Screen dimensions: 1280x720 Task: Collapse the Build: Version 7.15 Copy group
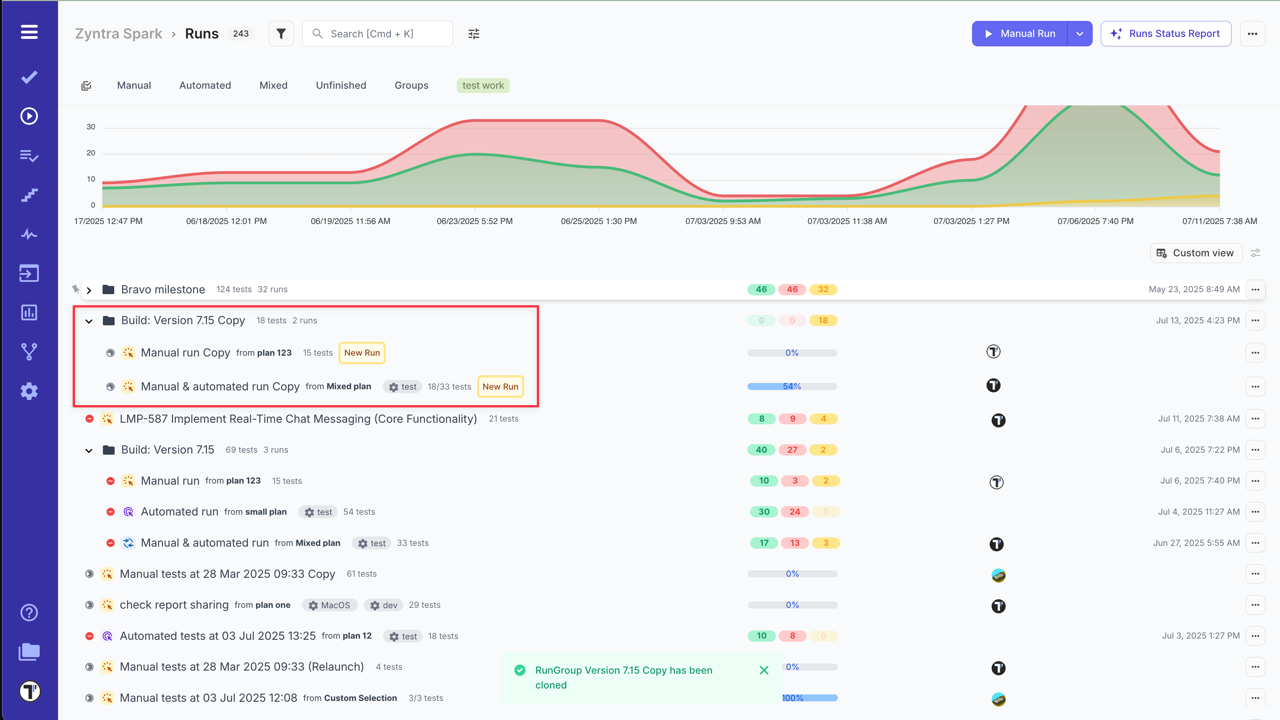pos(89,321)
